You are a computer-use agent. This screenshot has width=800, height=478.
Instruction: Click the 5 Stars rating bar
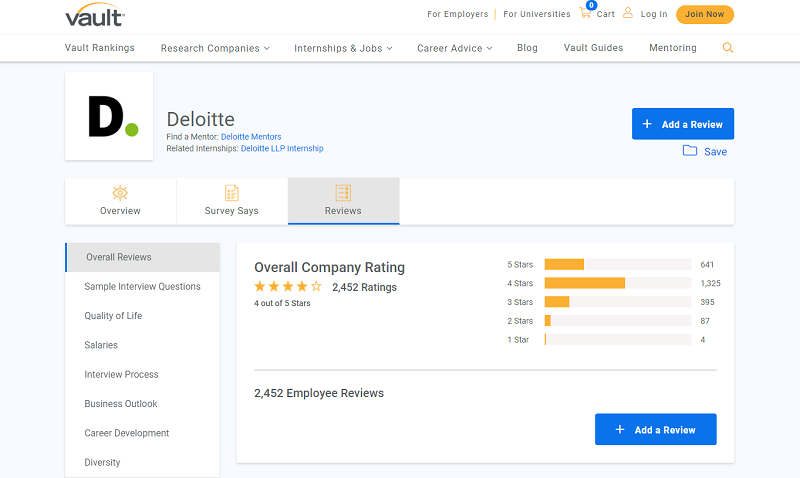pyautogui.click(x=618, y=264)
